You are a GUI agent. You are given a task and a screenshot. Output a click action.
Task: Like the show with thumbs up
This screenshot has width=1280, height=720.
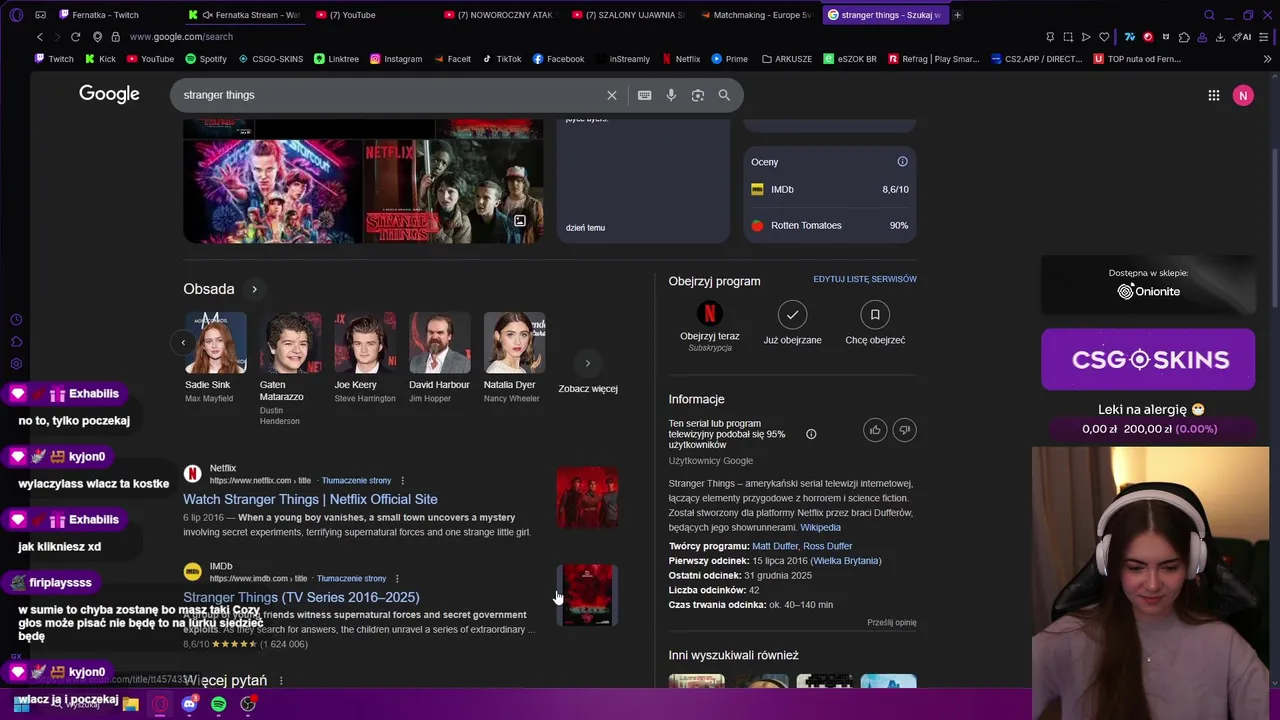(875, 430)
